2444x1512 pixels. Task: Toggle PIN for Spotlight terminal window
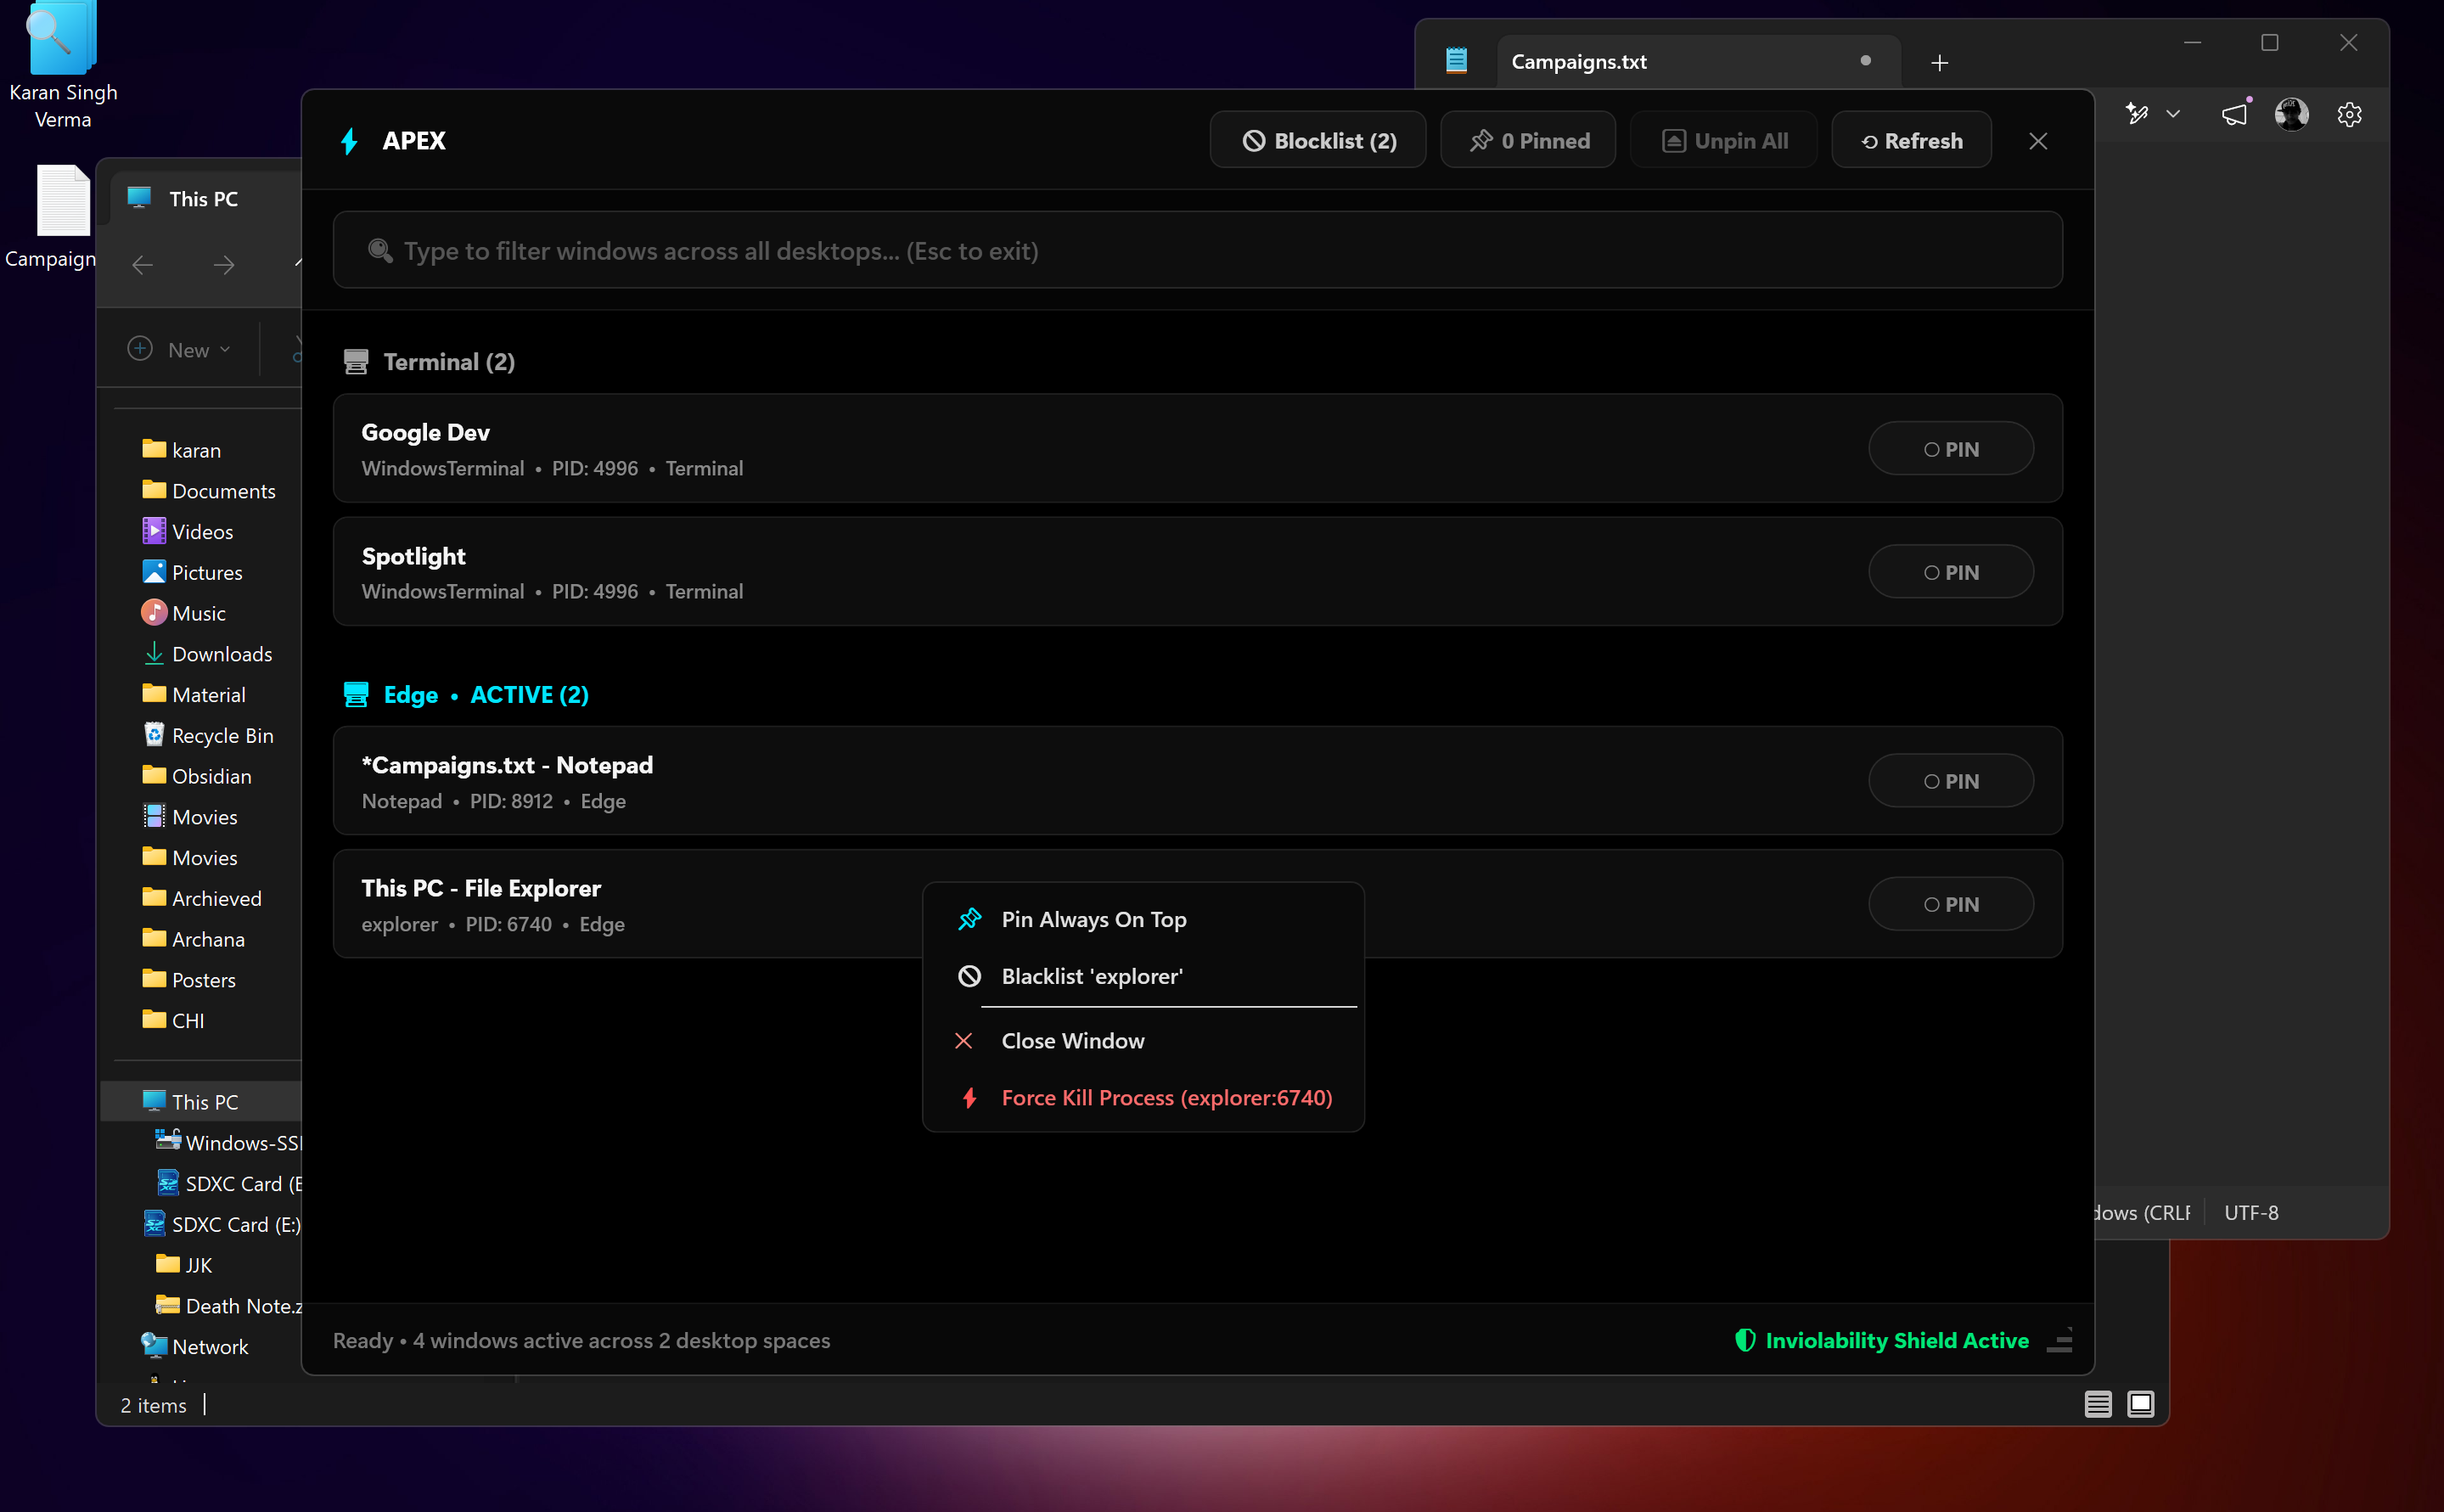click(x=1950, y=572)
